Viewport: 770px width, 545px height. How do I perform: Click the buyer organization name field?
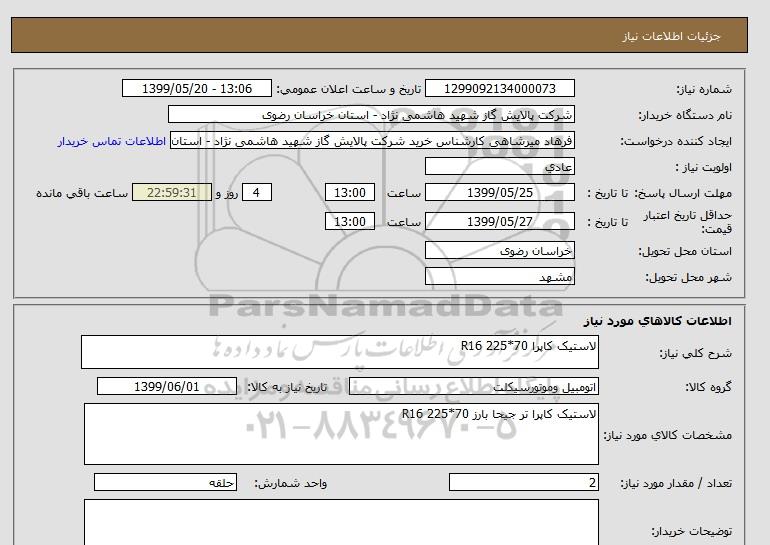pyautogui.click(x=372, y=115)
